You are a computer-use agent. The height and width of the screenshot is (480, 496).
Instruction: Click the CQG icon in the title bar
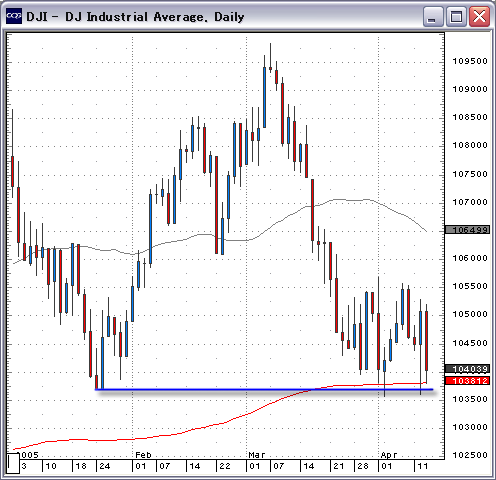(x=14, y=16)
